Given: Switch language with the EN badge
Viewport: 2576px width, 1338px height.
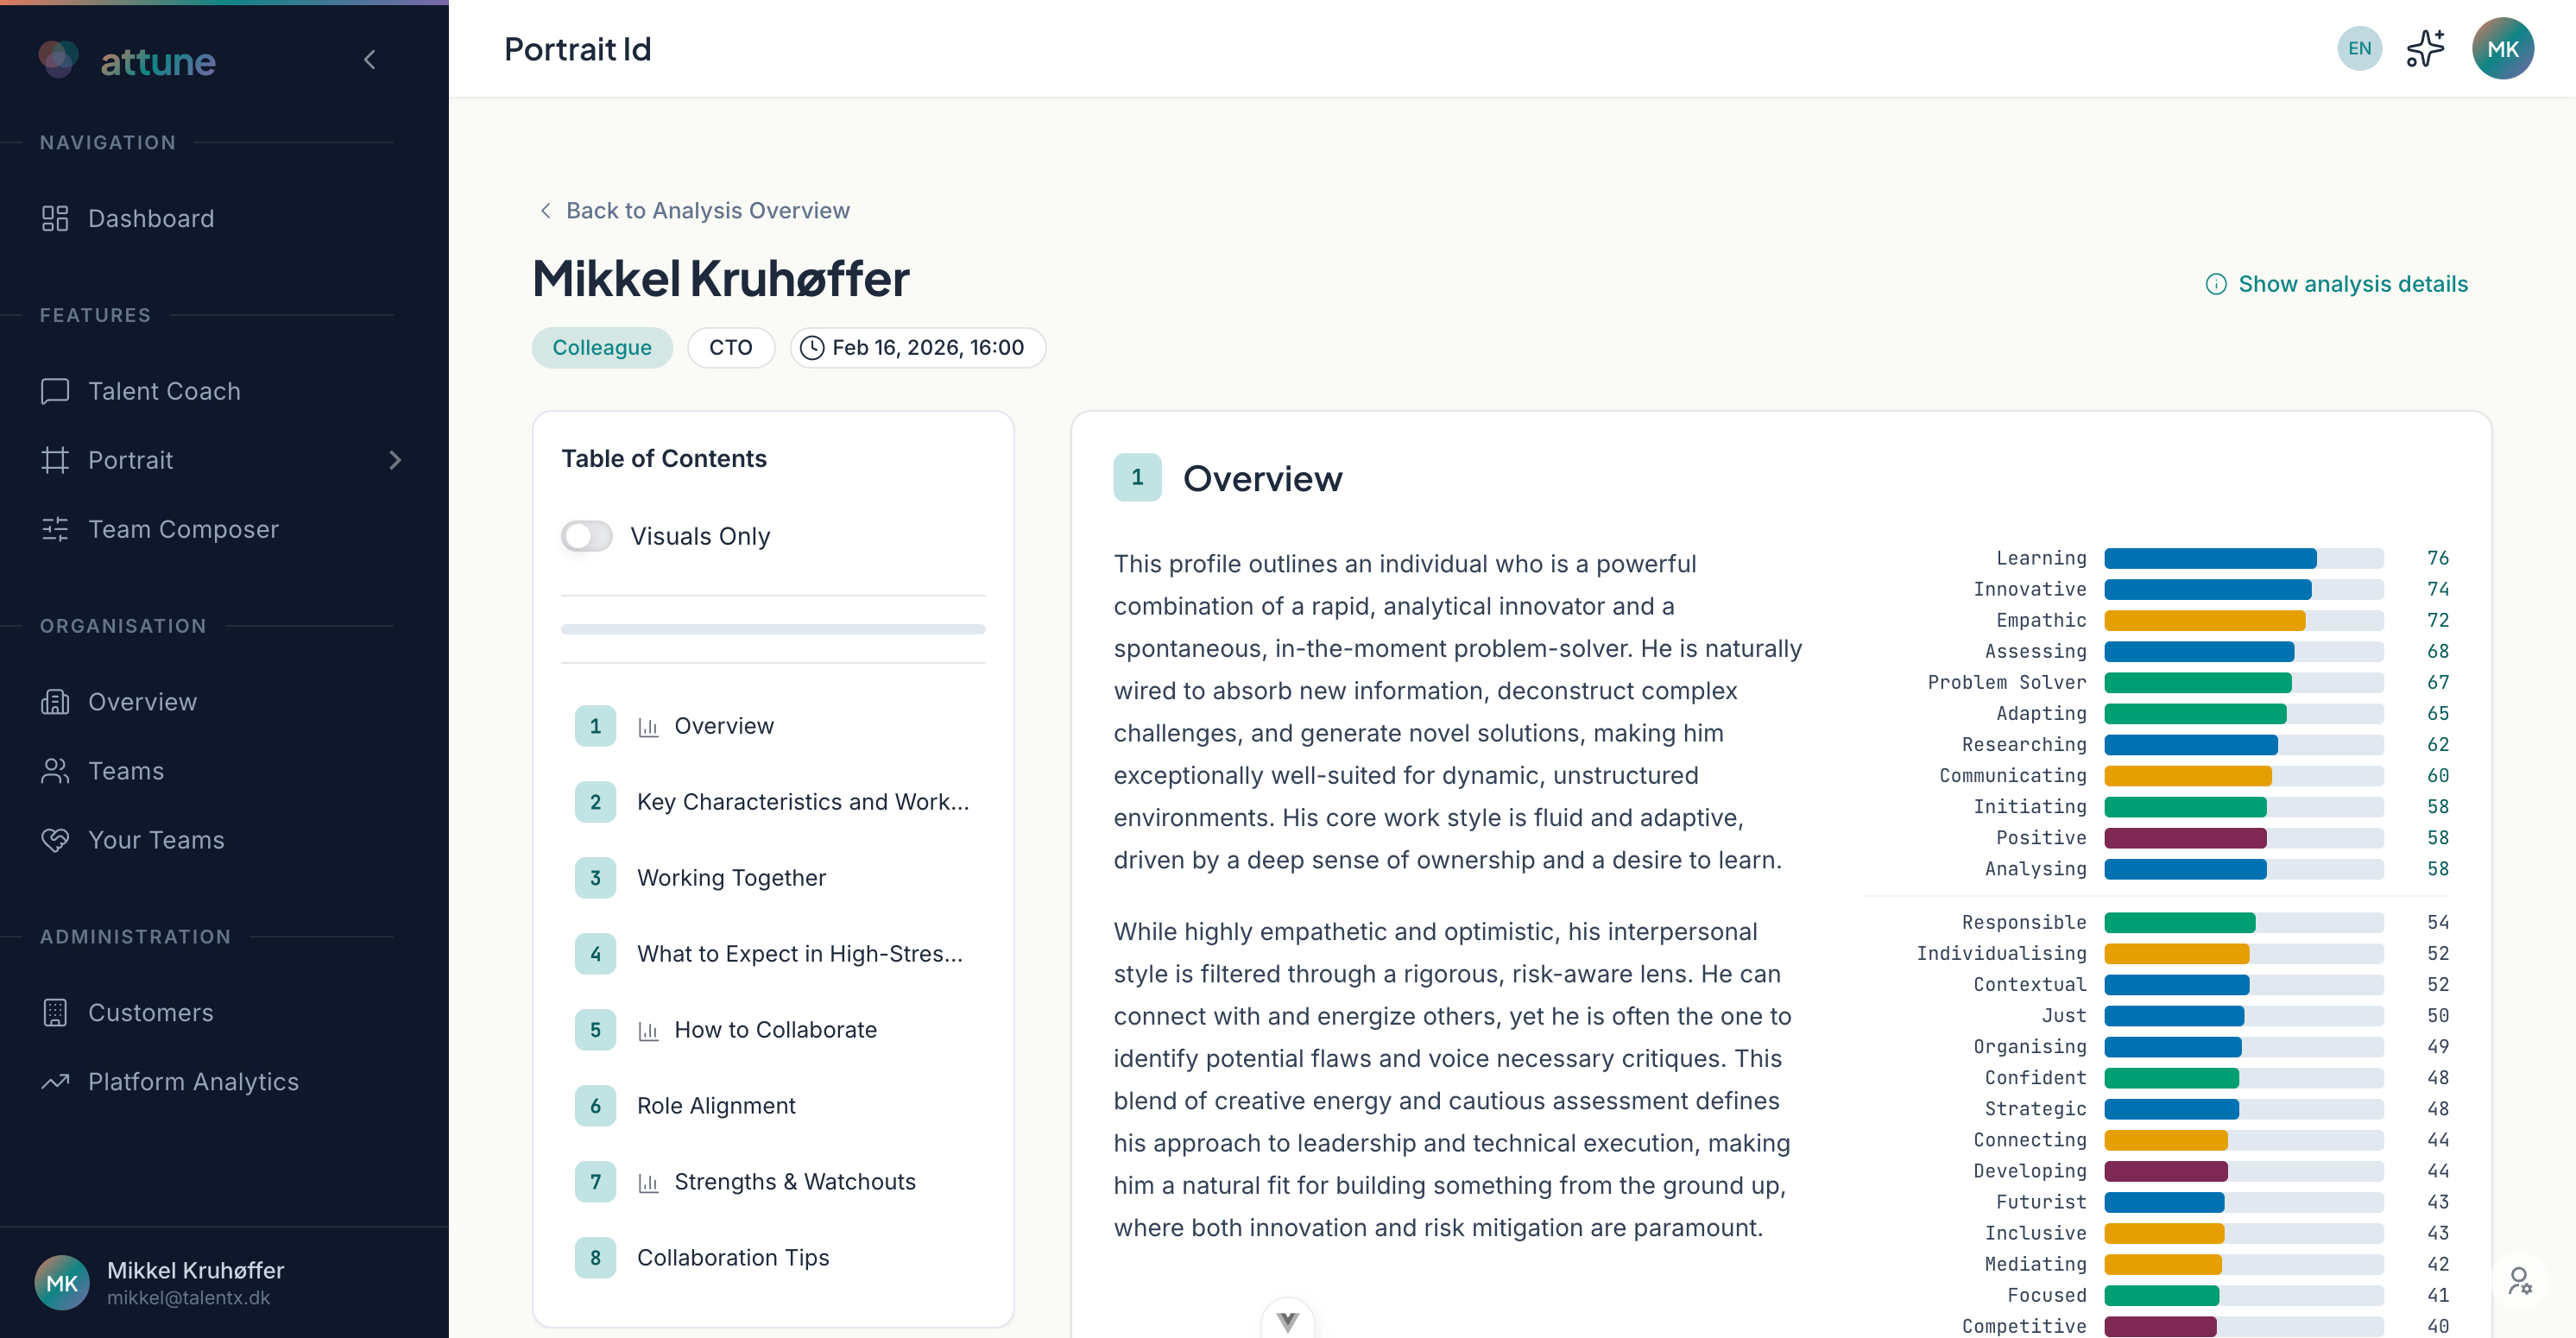Looking at the screenshot, I should tap(2359, 48).
